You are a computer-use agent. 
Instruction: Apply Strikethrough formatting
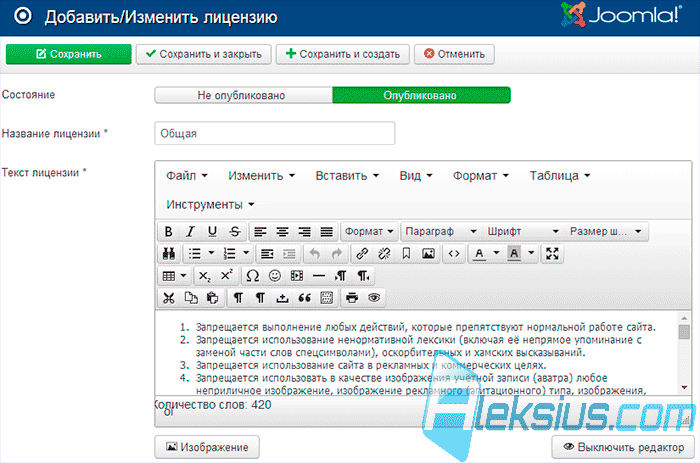235,231
